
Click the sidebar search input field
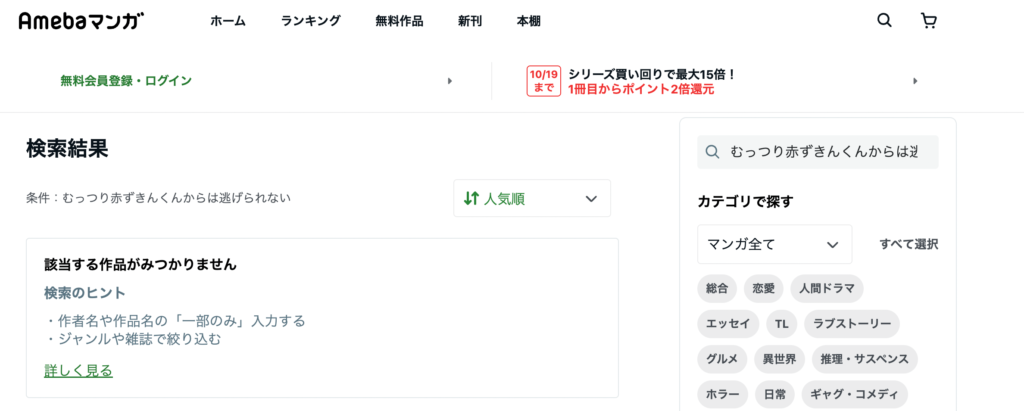(x=818, y=152)
